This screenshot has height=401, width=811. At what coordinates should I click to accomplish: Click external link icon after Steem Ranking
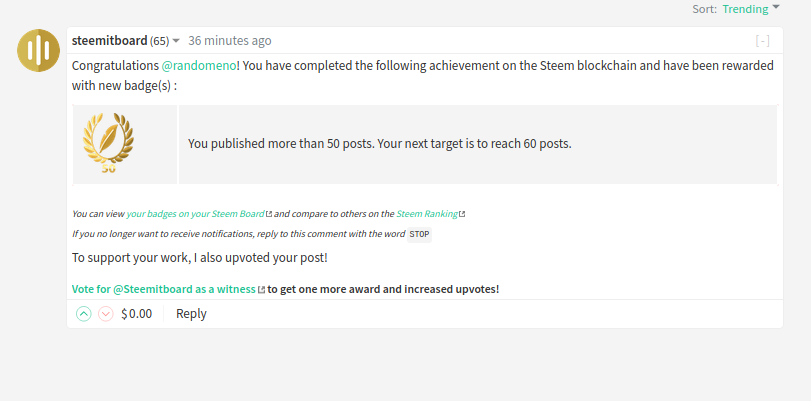462,214
